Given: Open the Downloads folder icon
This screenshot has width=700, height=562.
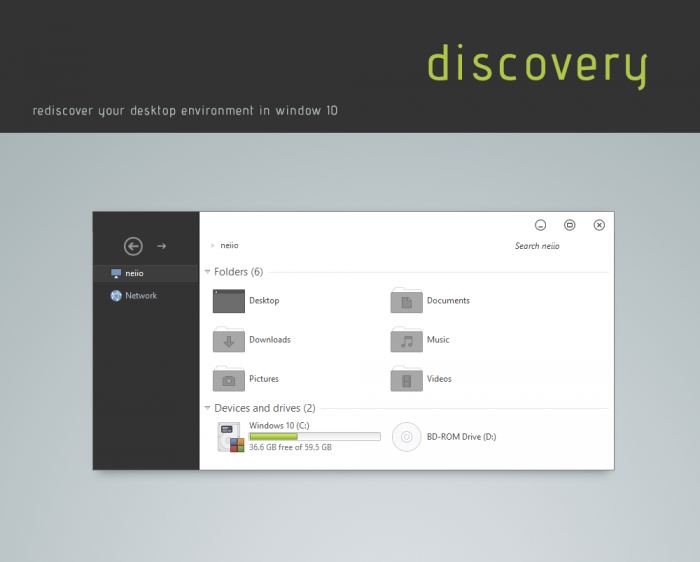Looking at the screenshot, I should click(x=229, y=340).
